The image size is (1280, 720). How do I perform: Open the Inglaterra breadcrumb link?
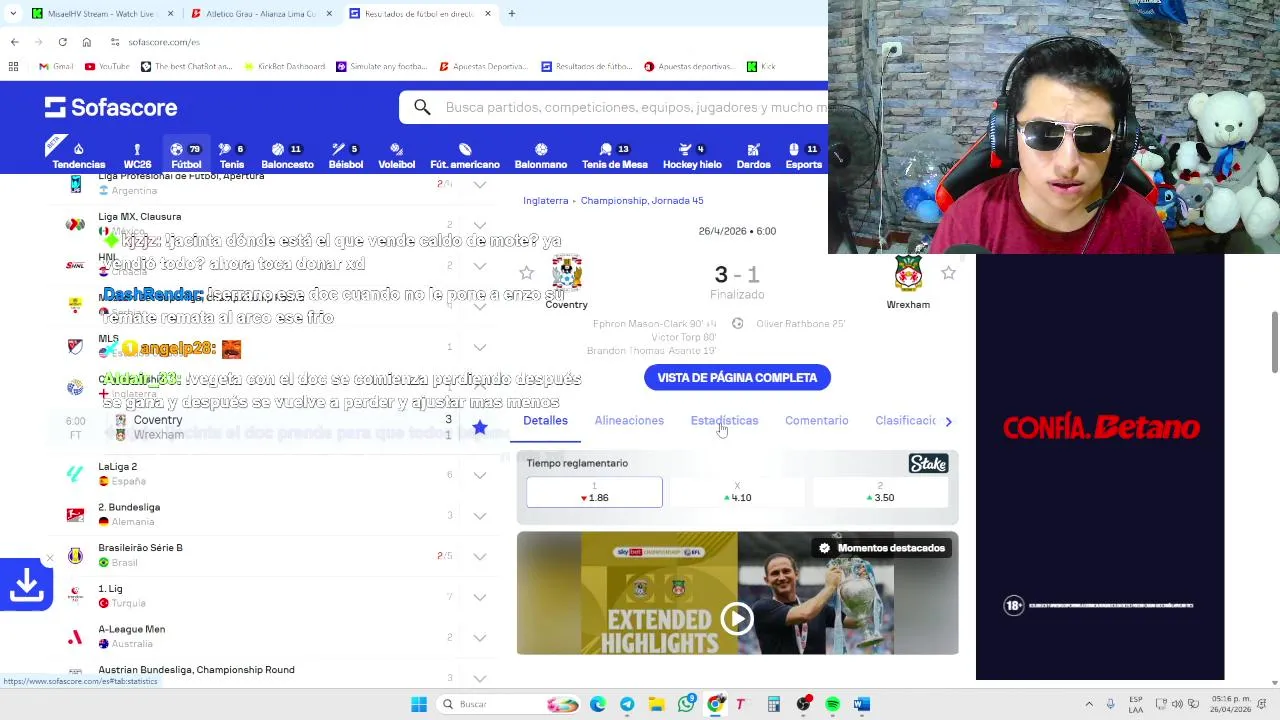(x=545, y=201)
